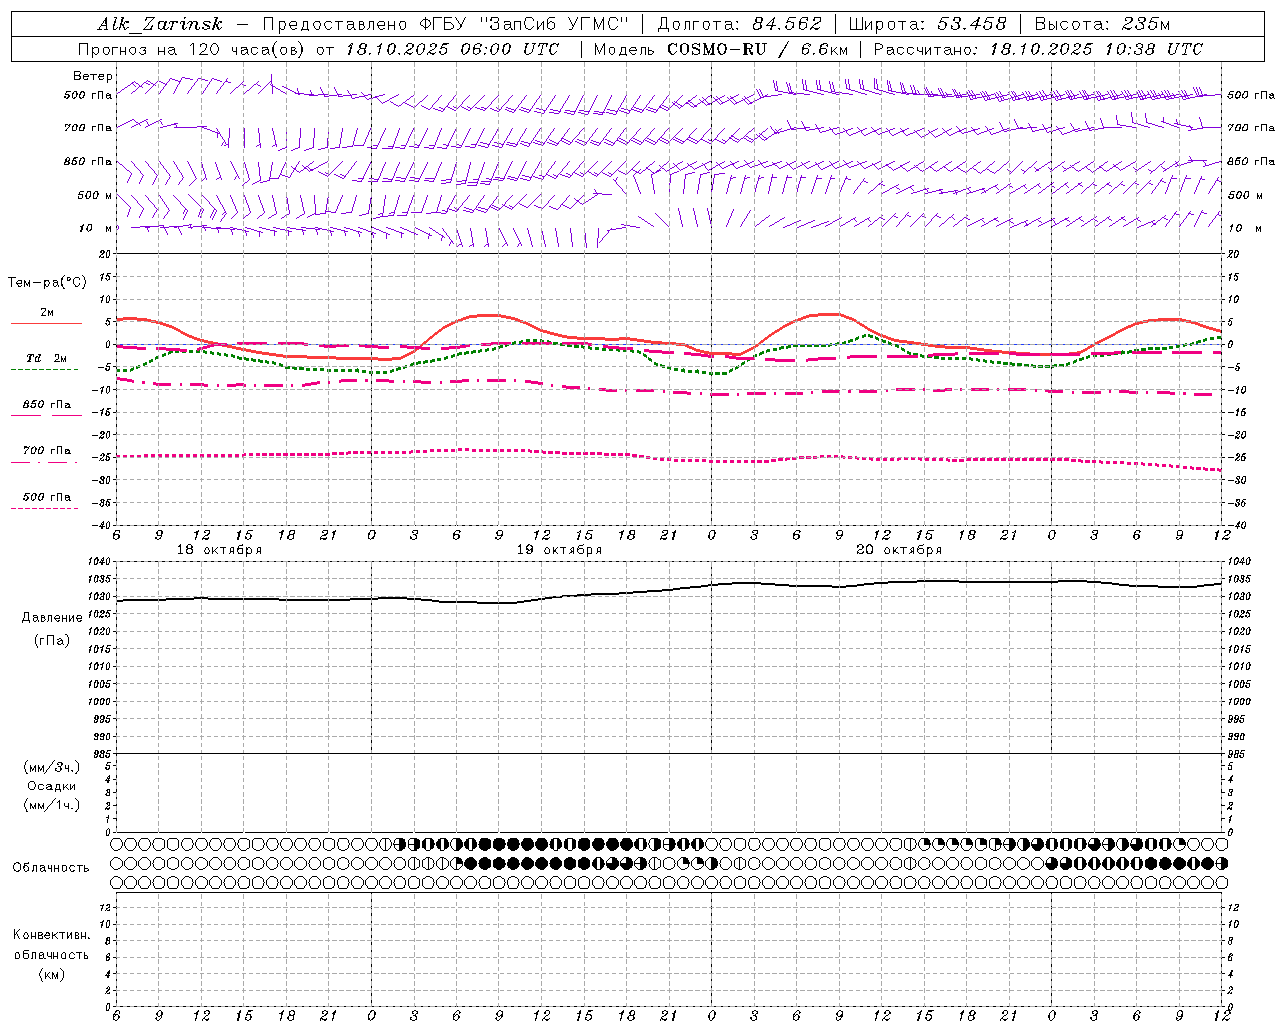1280x1024 pixels.
Task: Click "850 гПа" in the temperature legend
Action: point(47,405)
